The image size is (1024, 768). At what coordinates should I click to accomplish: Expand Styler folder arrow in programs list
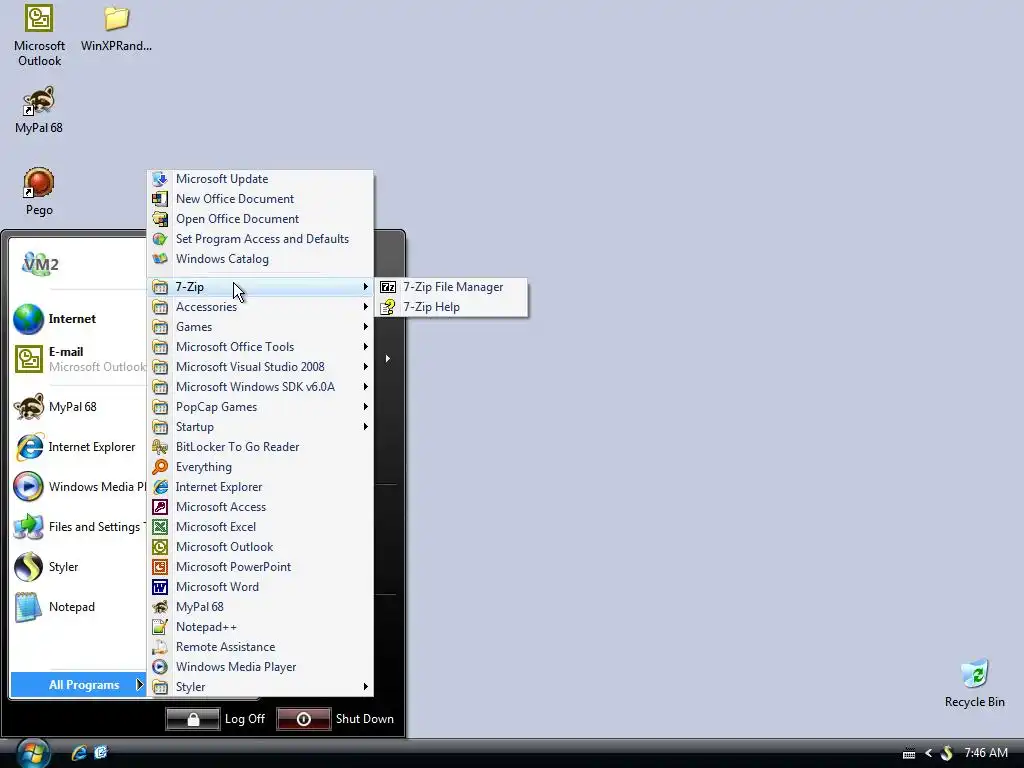pyautogui.click(x=366, y=687)
